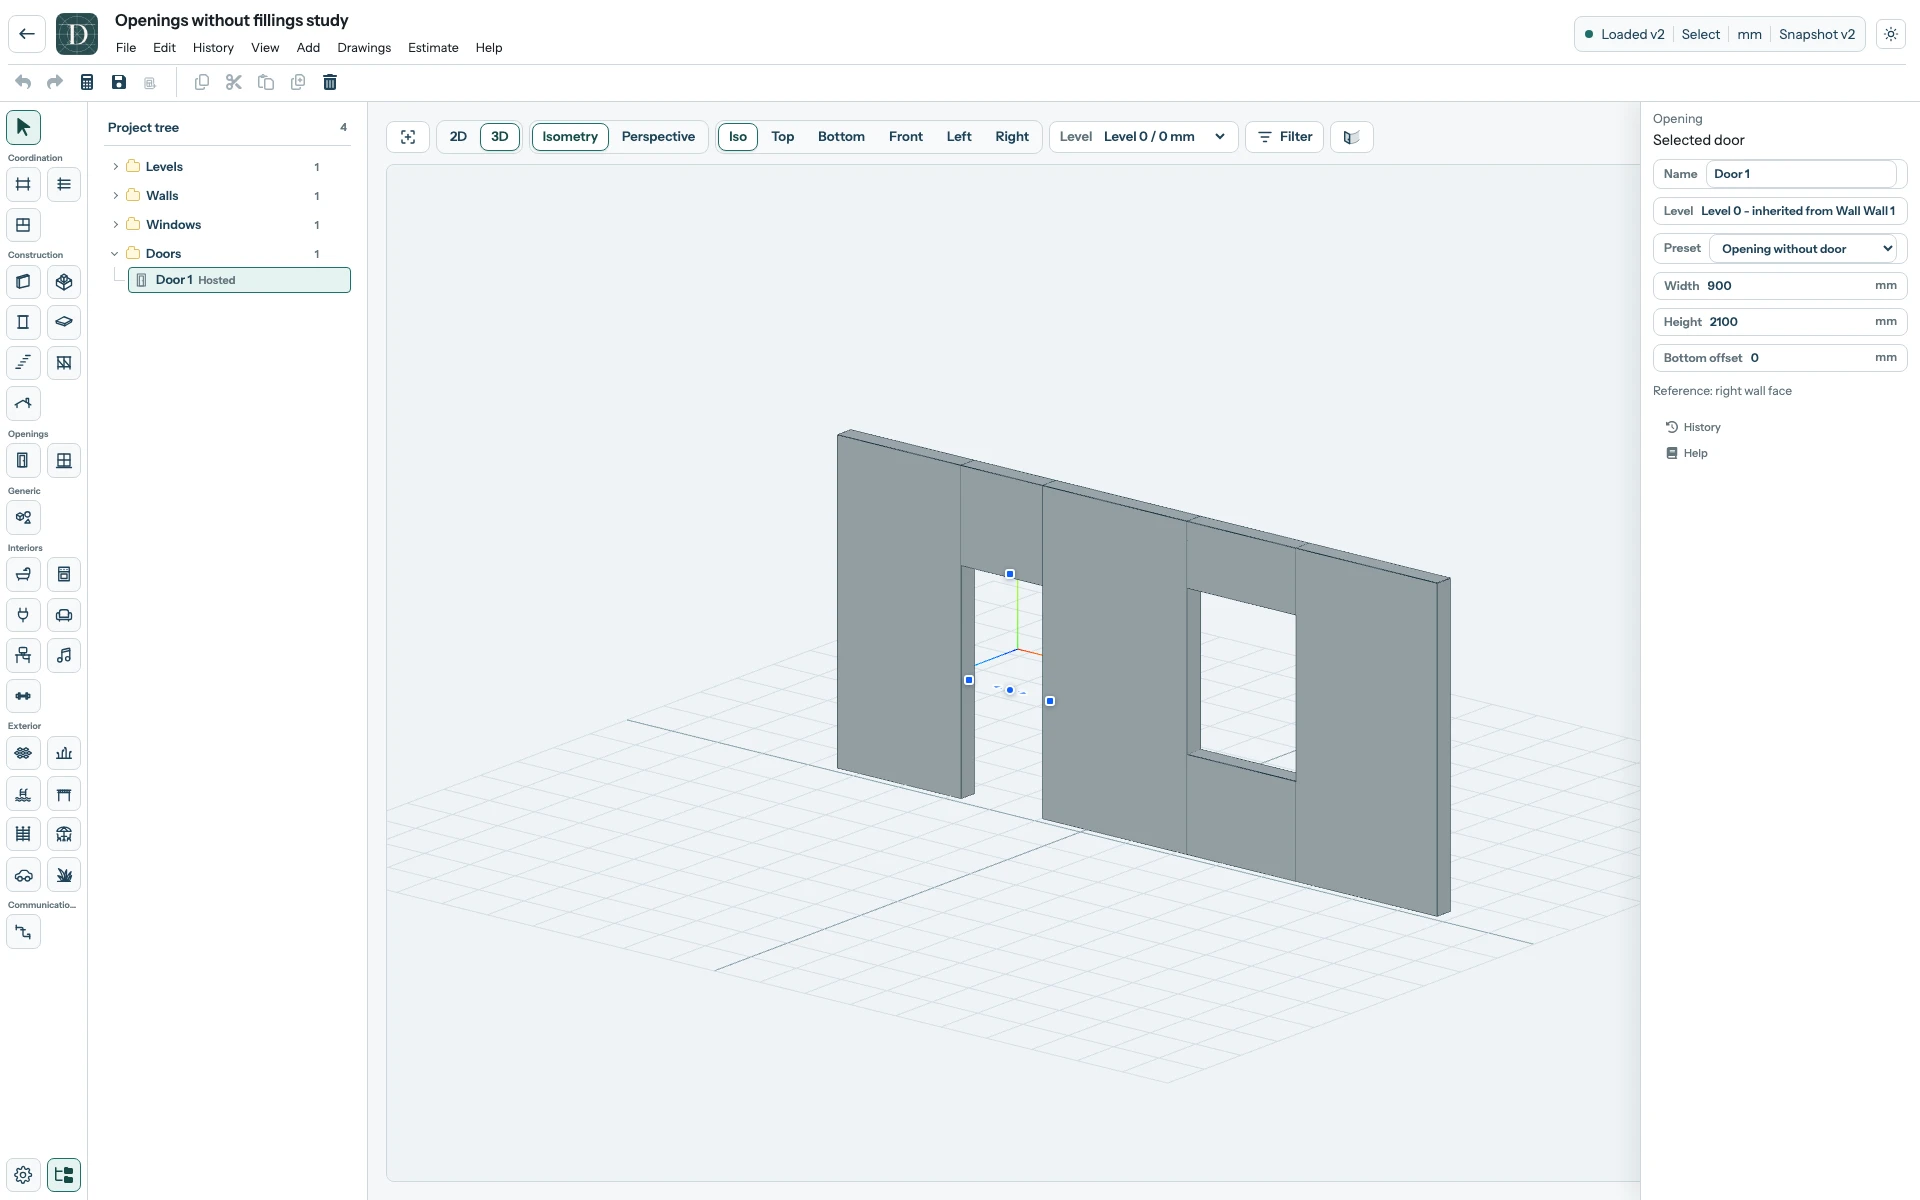Image resolution: width=1920 pixels, height=1200 pixels.
Task: Open the Preset Opening without door dropdown
Action: click(1803, 249)
